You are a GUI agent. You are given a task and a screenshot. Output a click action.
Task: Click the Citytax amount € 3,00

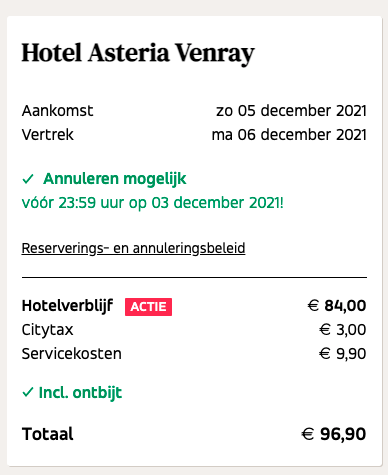(x=342, y=330)
